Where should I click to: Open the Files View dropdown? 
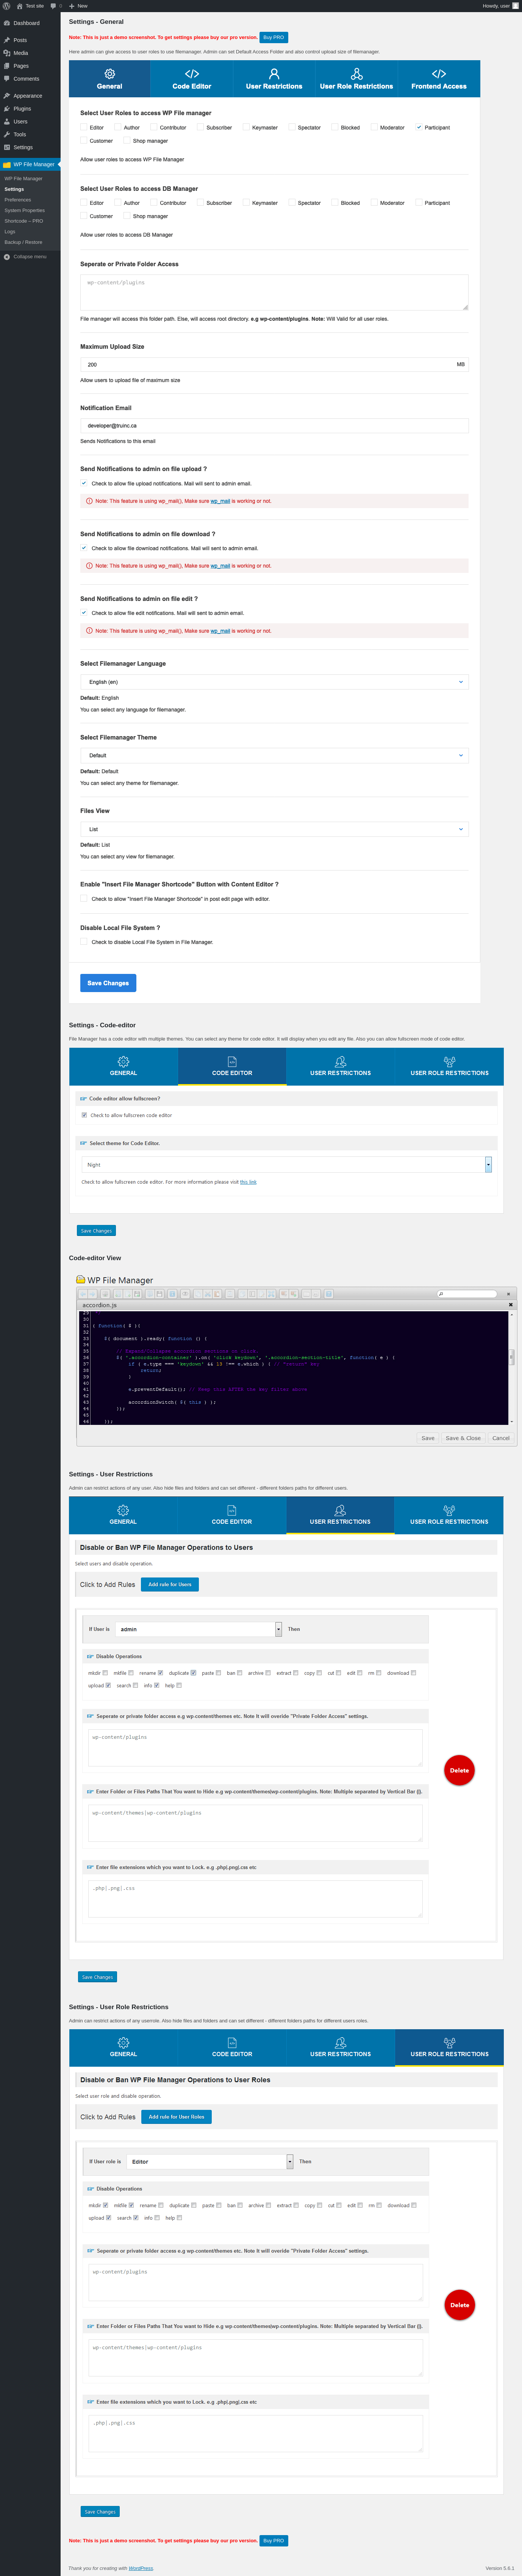274,829
